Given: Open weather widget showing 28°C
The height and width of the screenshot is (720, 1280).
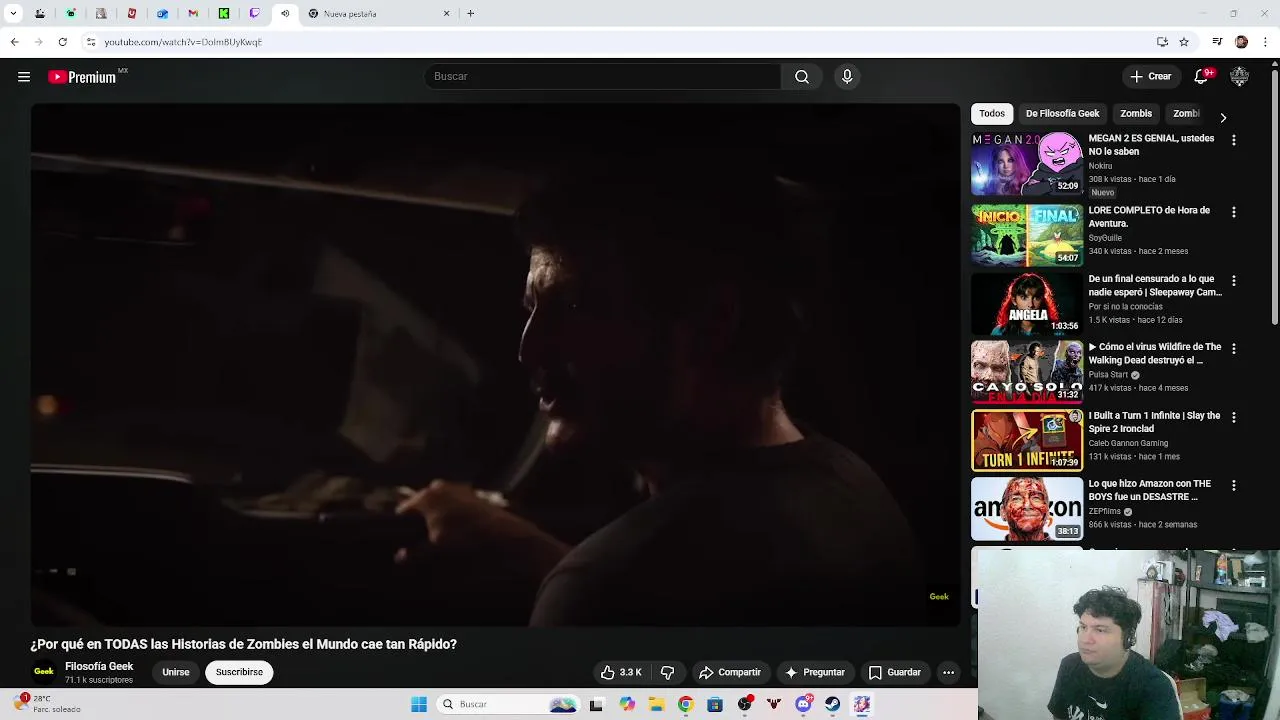Looking at the screenshot, I should (48, 704).
